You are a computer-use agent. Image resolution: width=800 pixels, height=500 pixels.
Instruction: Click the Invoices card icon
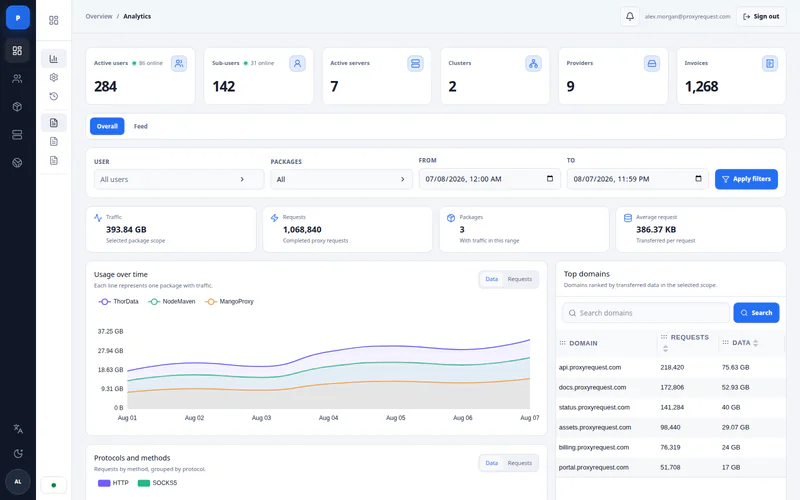point(770,64)
